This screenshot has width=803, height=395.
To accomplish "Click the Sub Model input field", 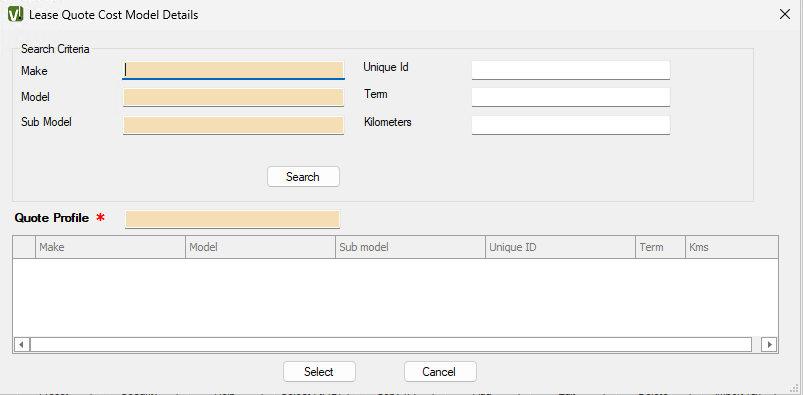I will (x=234, y=125).
